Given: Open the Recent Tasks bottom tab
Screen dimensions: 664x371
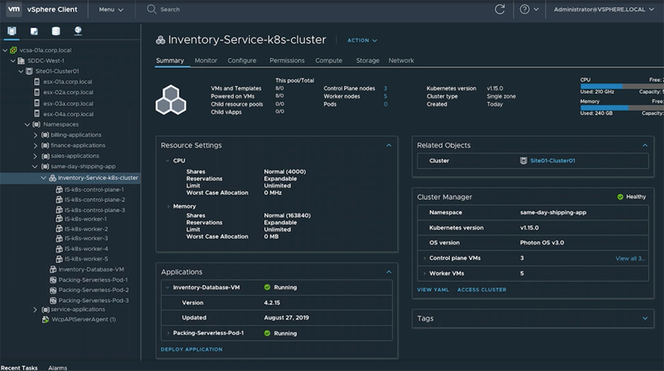Looking at the screenshot, I should coord(19,368).
